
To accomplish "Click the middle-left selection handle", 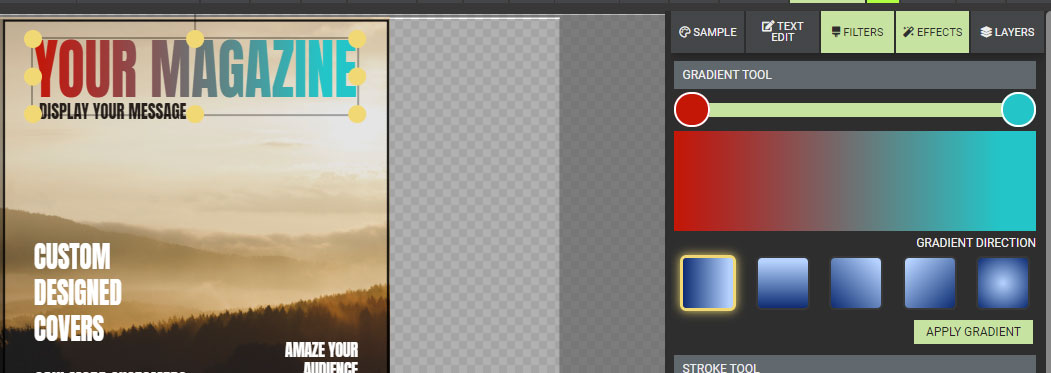I will click(x=33, y=76).
